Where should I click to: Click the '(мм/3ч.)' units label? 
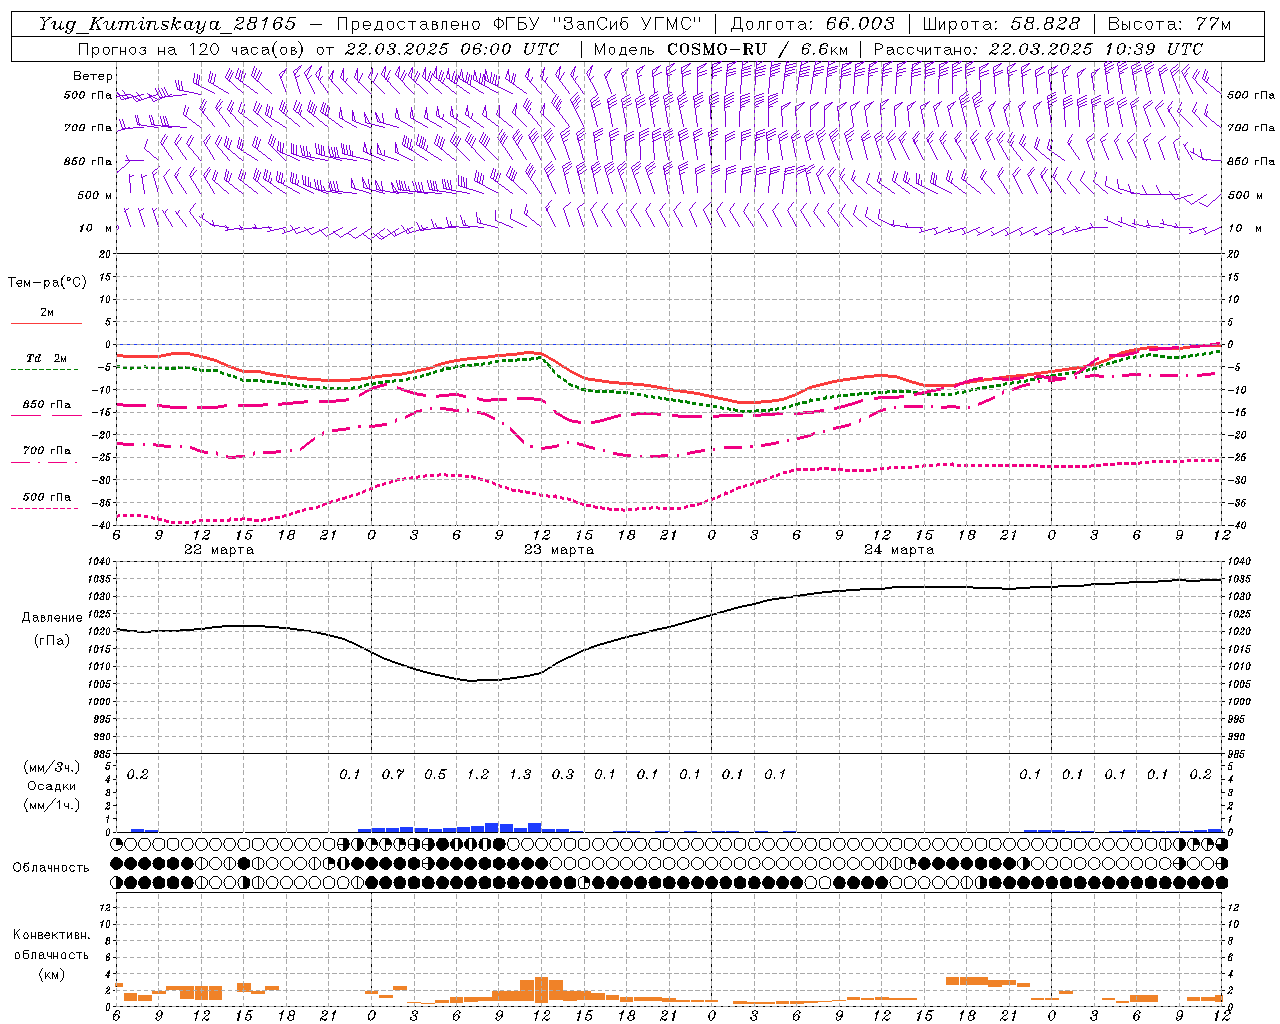coord(51,767)
